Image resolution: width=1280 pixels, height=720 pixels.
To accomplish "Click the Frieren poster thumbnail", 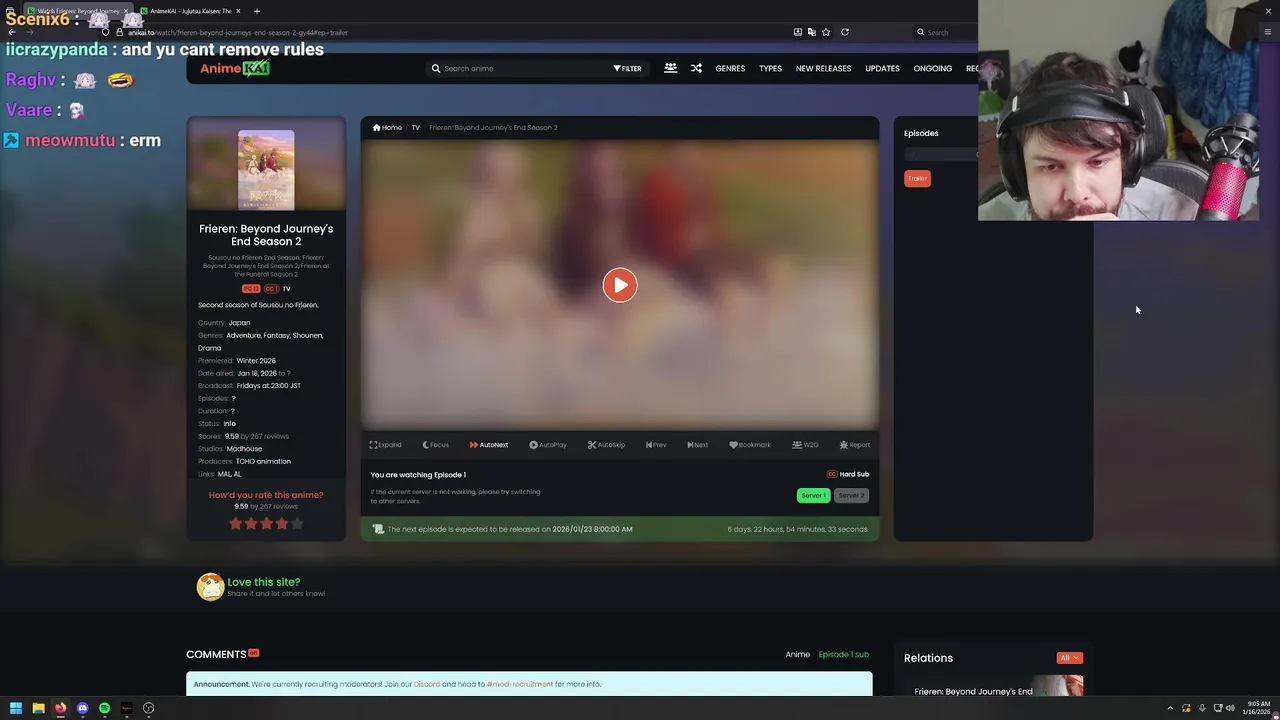I will click(x=266, y=170).
